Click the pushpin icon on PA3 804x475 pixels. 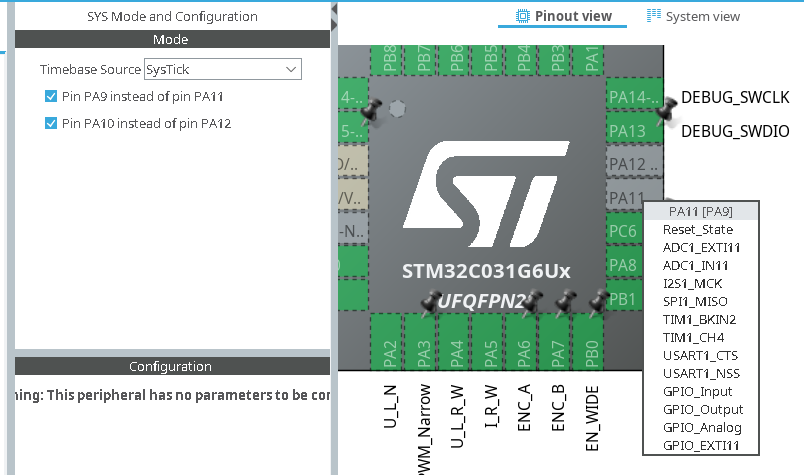tap(430, 303)
